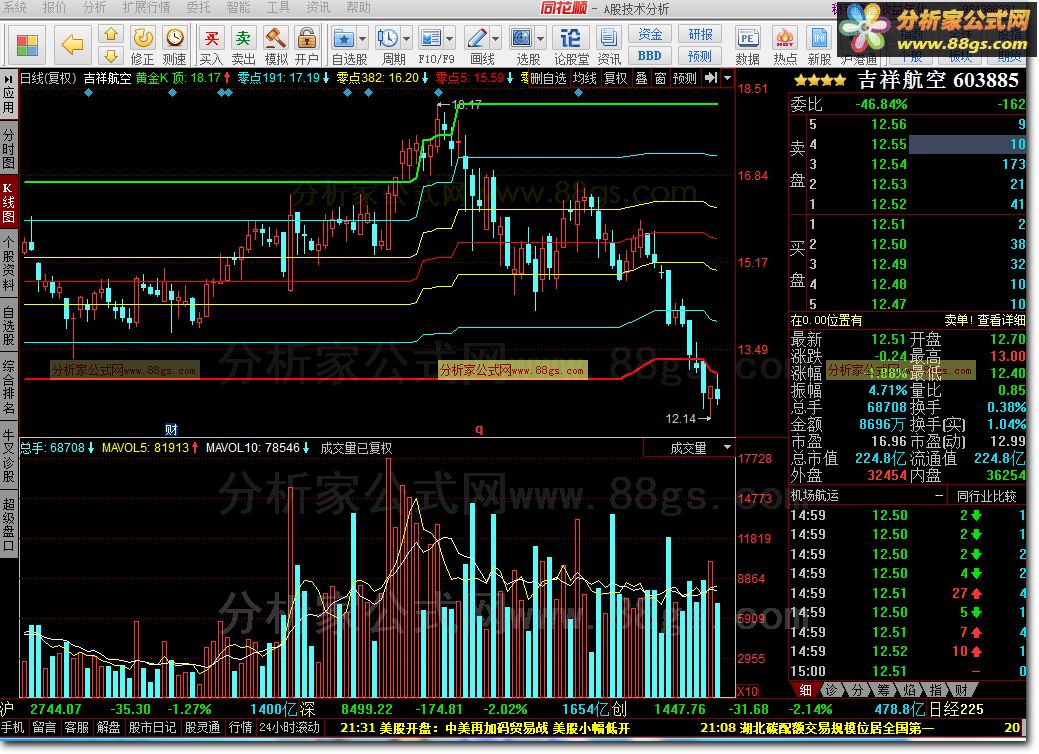This screenshot has width=1039, height=754.
Task: Open the 分析 menu
Action: click(94, 8)
